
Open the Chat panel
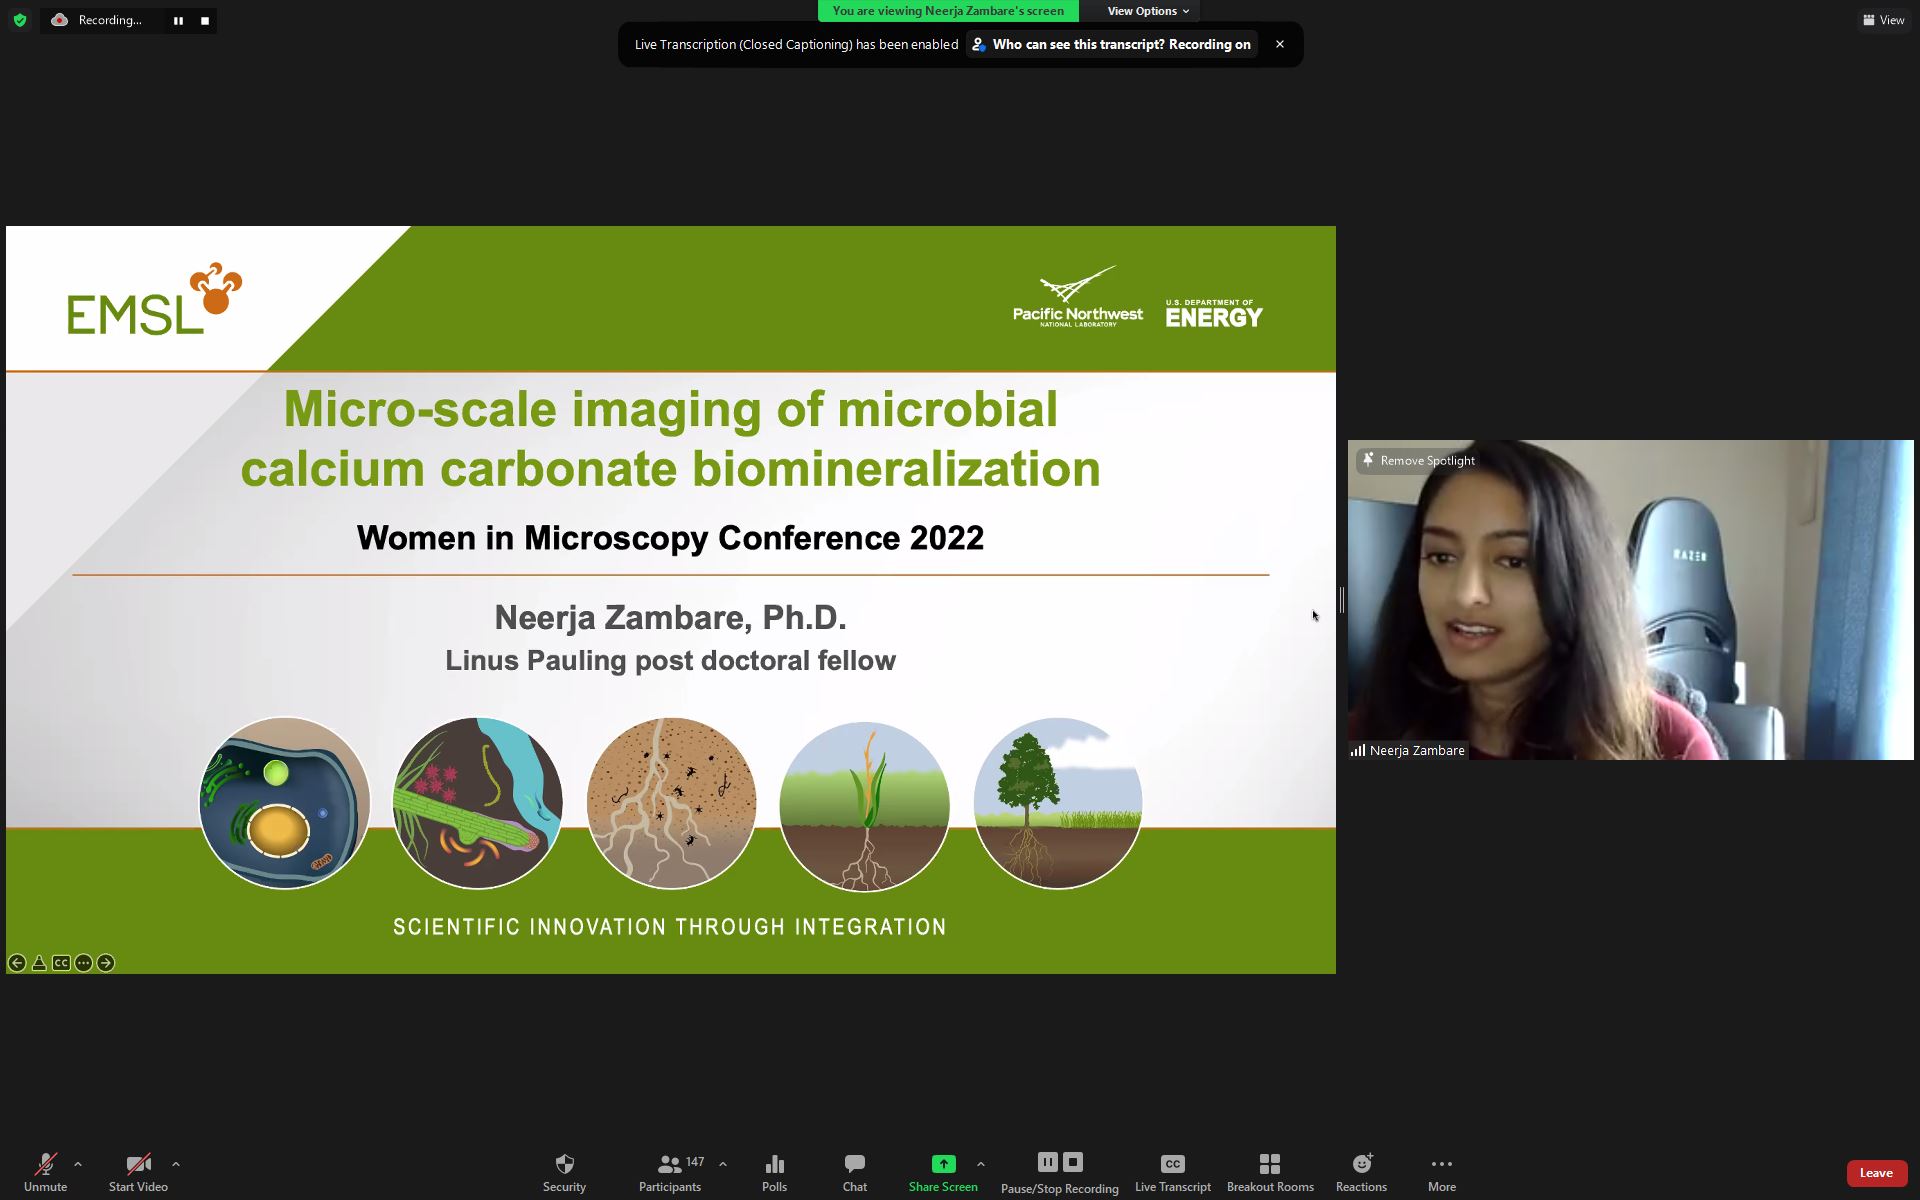pyautogui.click(x=854, y=1172)
